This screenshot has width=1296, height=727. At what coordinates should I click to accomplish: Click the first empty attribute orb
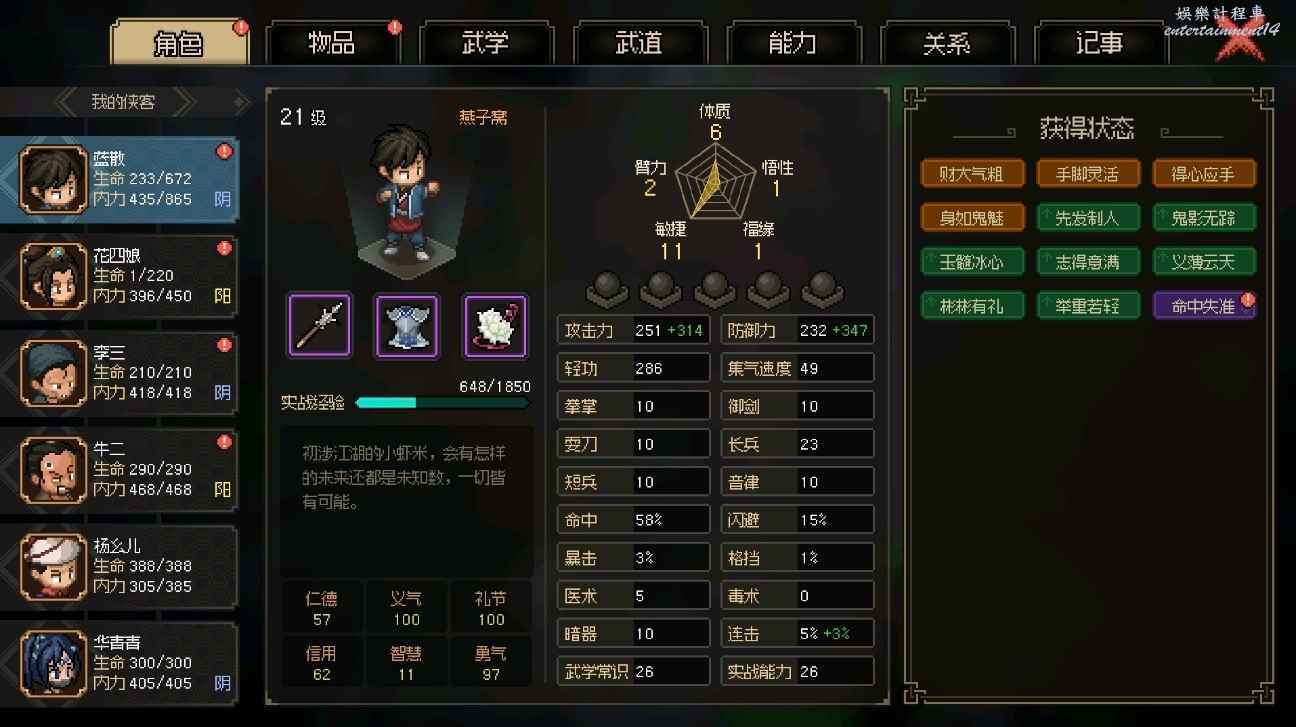606,288
